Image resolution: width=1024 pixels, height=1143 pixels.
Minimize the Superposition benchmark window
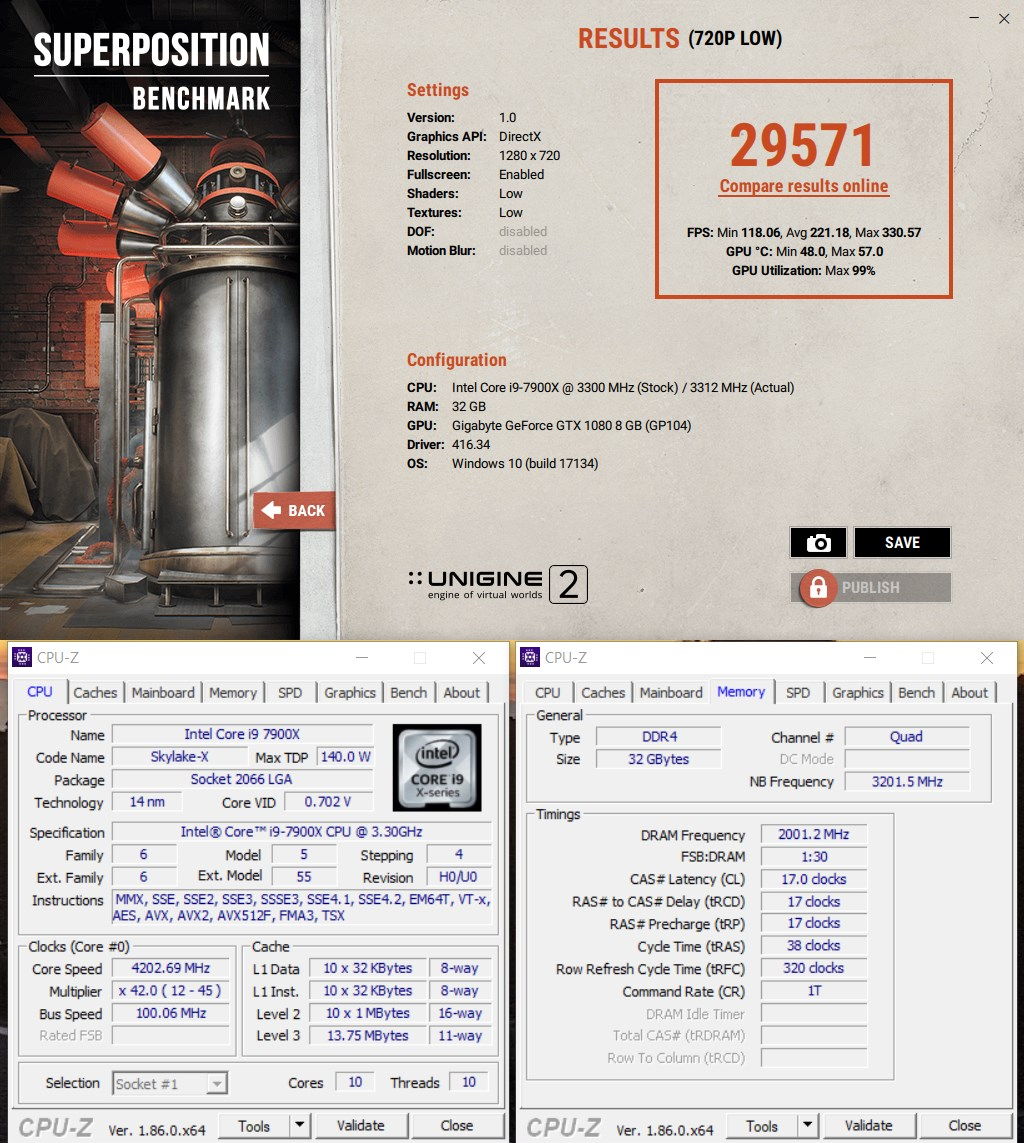click(x=974, y=18)
